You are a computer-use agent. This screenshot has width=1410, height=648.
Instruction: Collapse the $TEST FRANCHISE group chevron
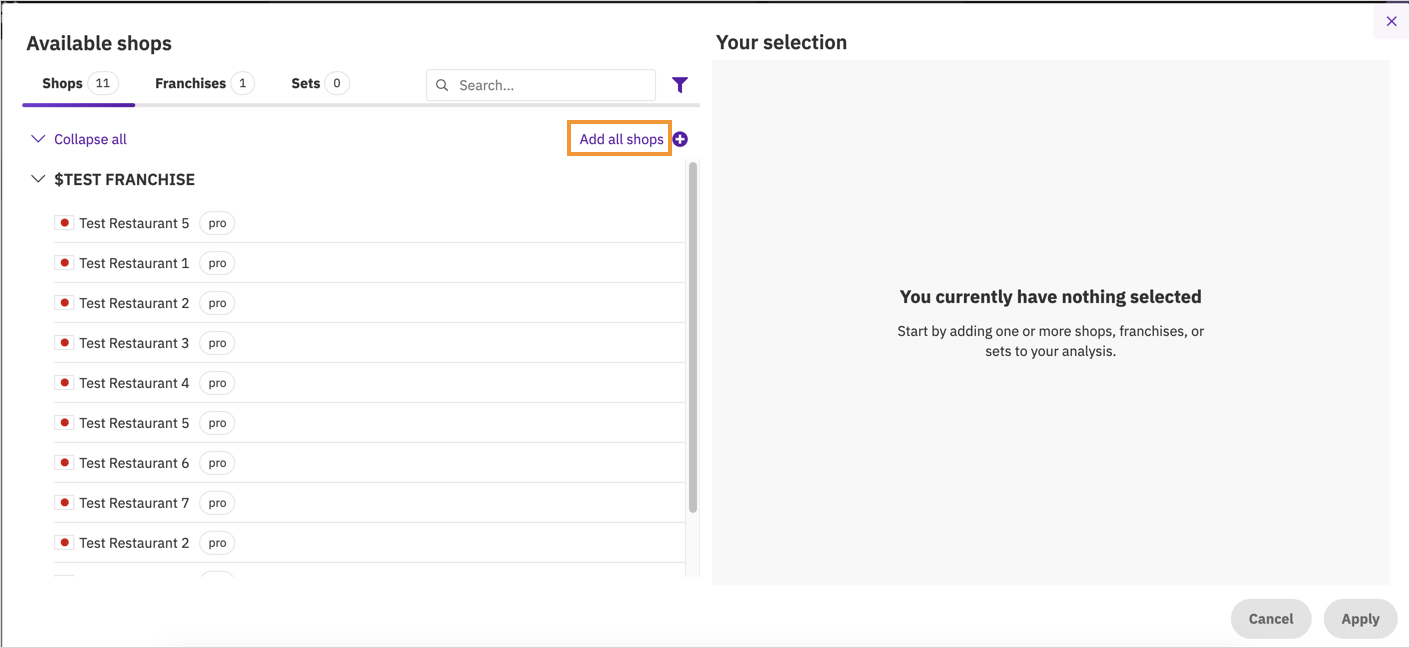pos(38,179)
